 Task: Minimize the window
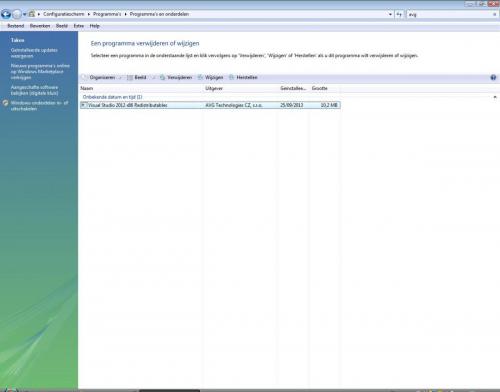(x=470, y=4)
